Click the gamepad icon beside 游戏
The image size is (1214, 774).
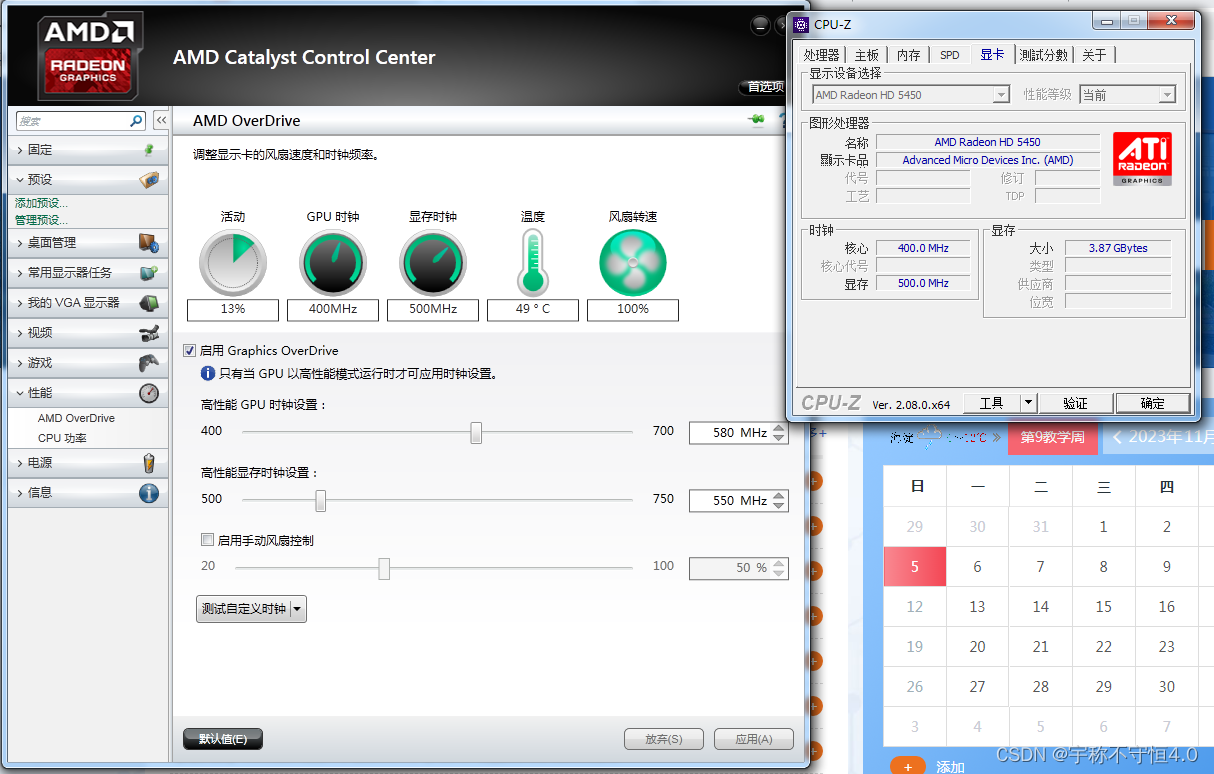(149, 363)
